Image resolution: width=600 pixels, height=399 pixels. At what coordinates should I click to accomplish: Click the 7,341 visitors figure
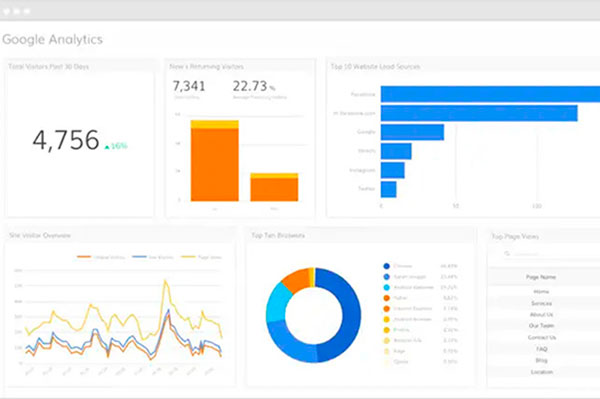(189, 86)
